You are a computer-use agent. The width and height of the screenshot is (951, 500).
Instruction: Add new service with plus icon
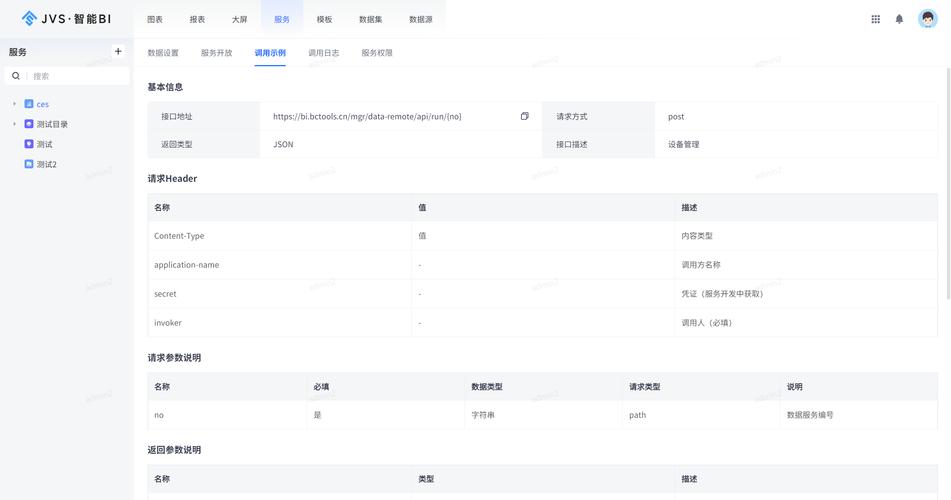coord(118,51)
